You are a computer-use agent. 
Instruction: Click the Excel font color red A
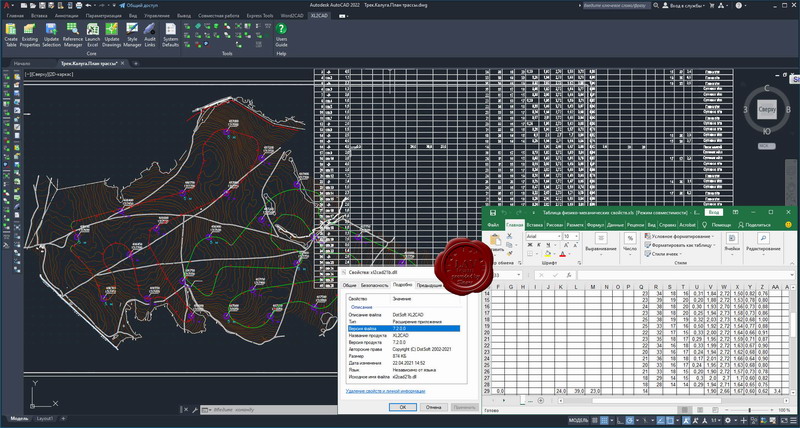[562, 254]
